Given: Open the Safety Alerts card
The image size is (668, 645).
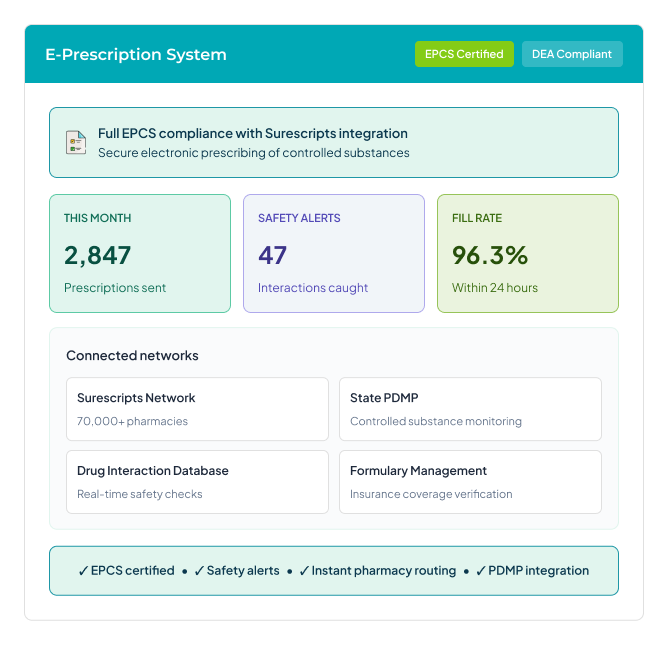Looking at the screenshot, I should coord(334,253).
